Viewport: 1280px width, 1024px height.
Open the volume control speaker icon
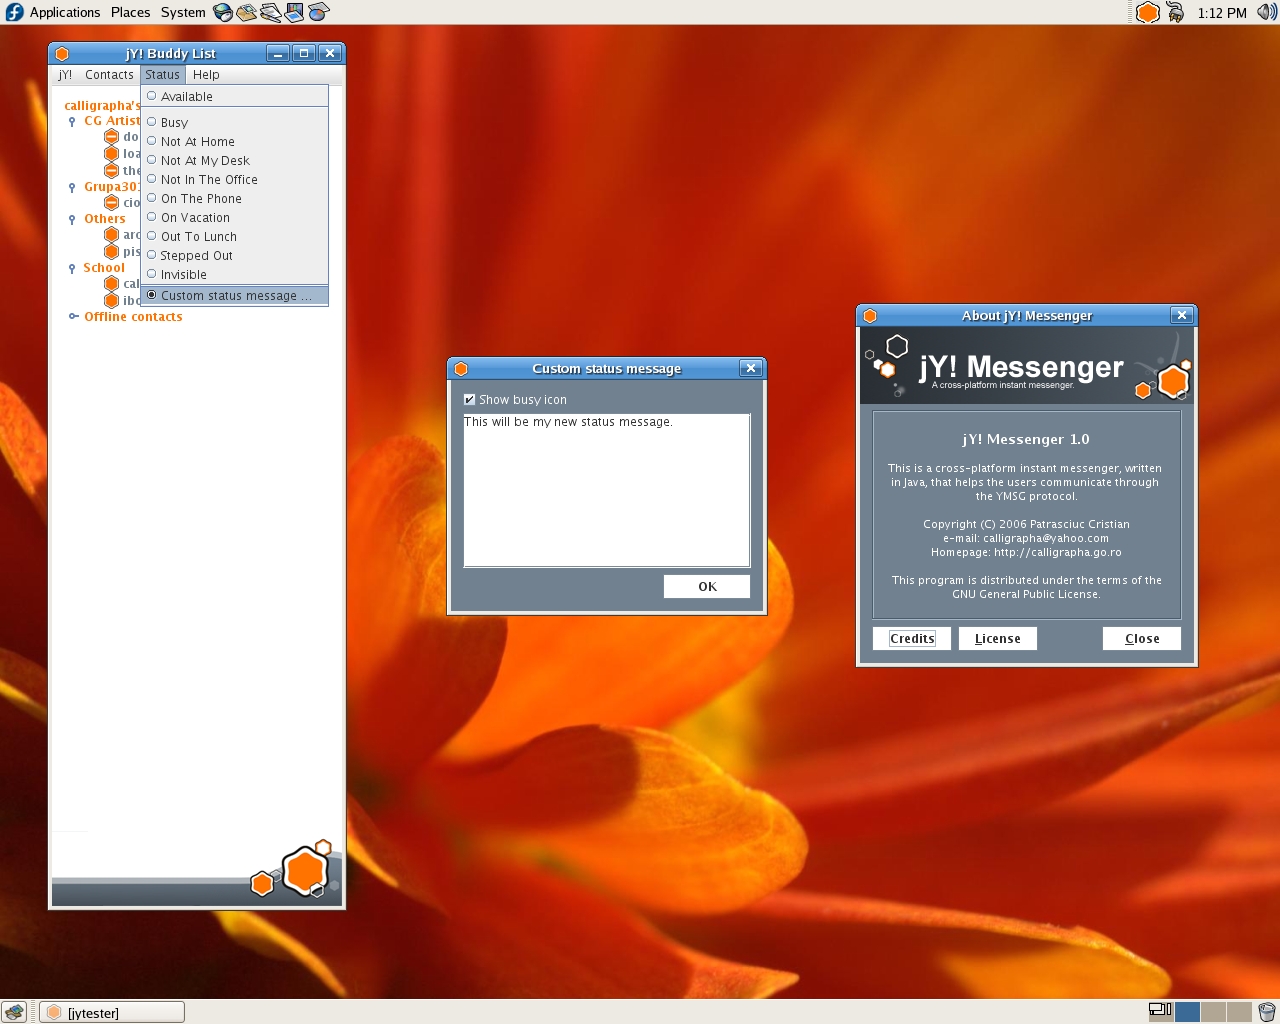[1267, 12]
